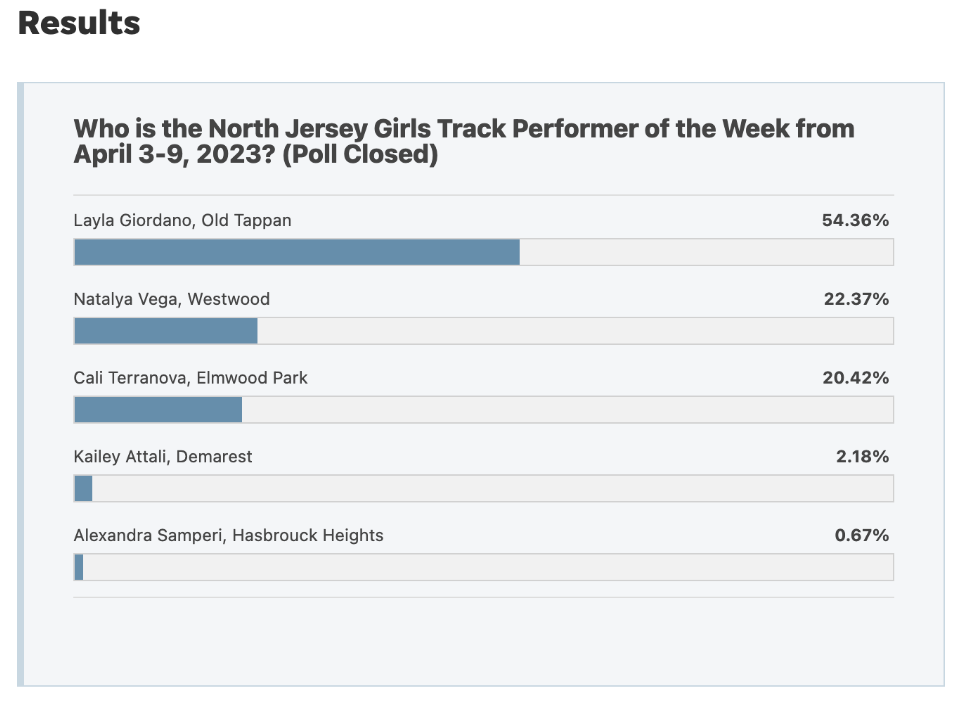This screenshot has width=966, height=706.
Task: Click Natalya Vega's blue result bar
Action: [166, 331]
